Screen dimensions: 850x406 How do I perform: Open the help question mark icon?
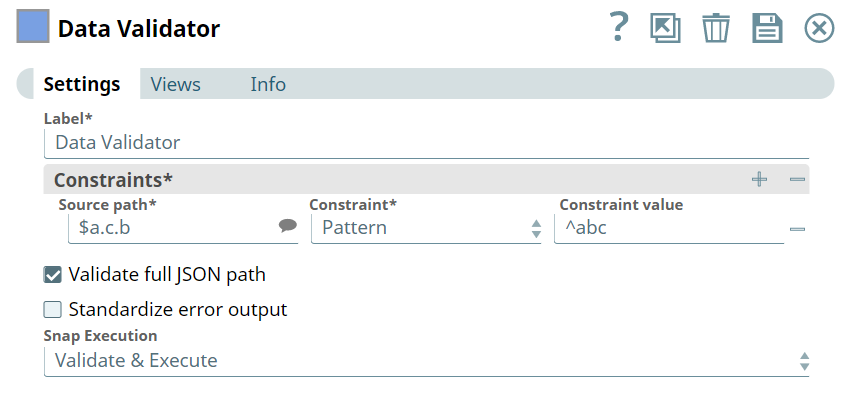click(619, 27)
